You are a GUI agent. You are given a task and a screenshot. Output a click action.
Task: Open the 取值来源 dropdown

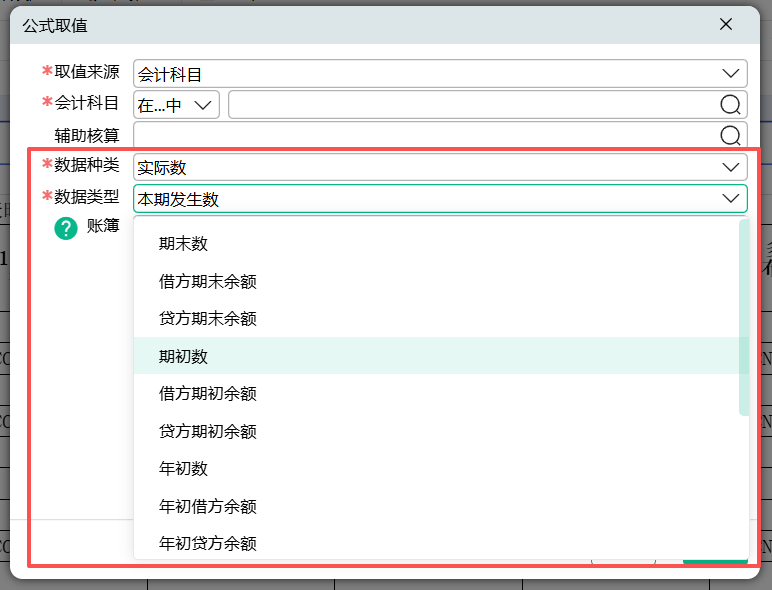[x=440, y=74]
